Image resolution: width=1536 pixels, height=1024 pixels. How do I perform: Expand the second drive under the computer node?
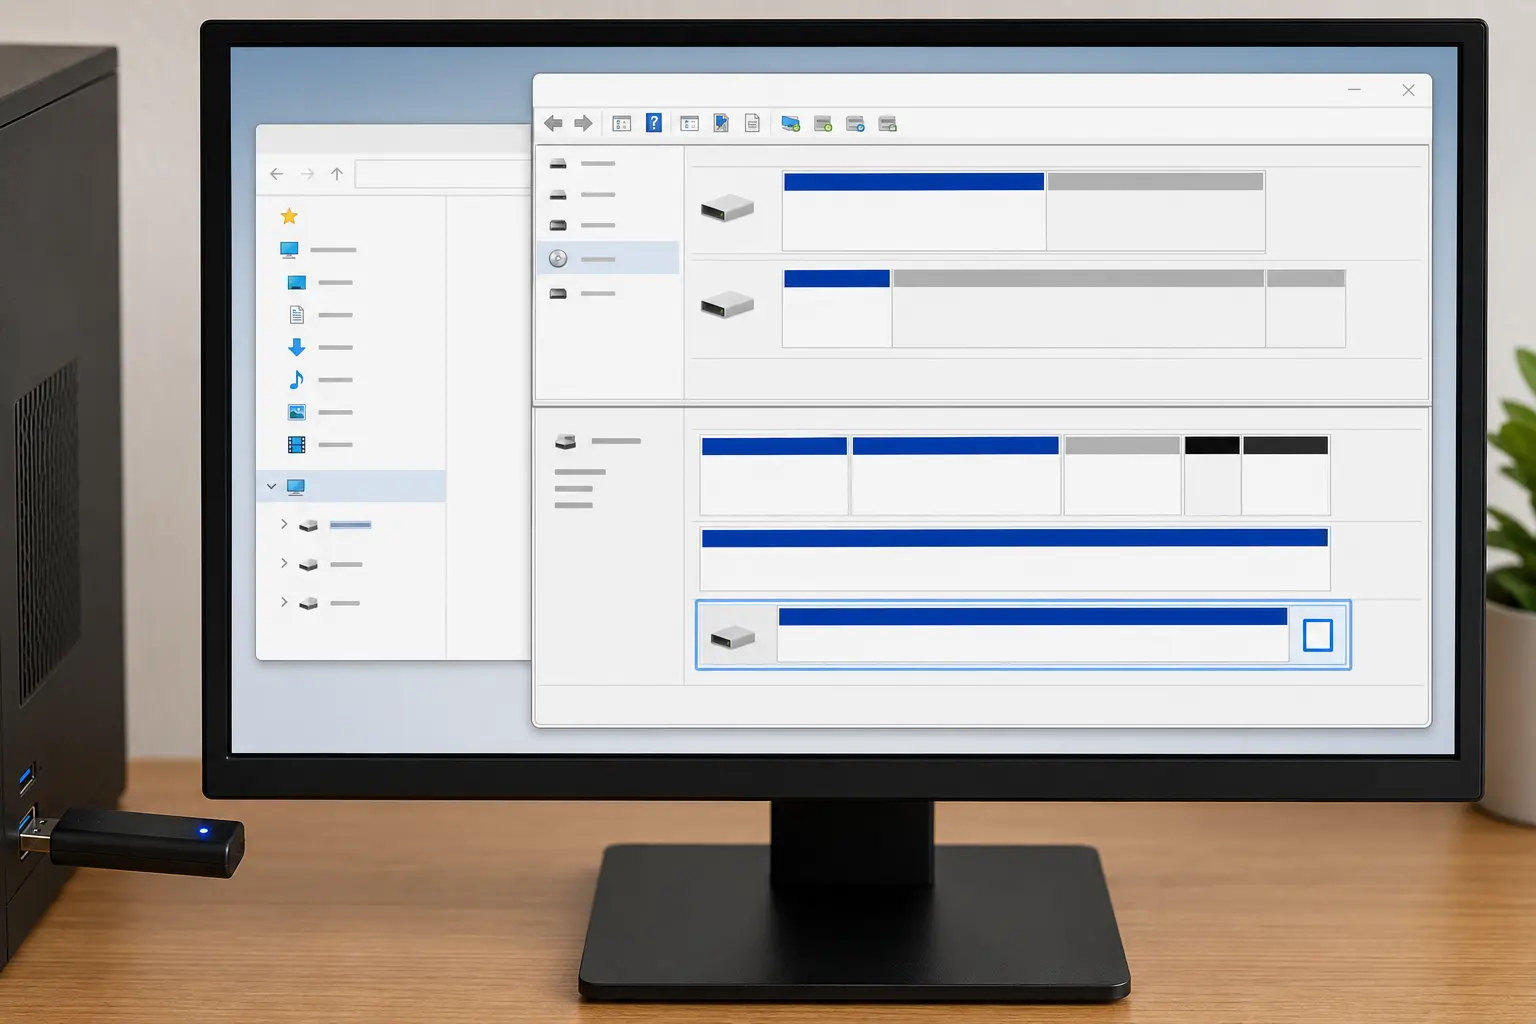click(284, 564)
